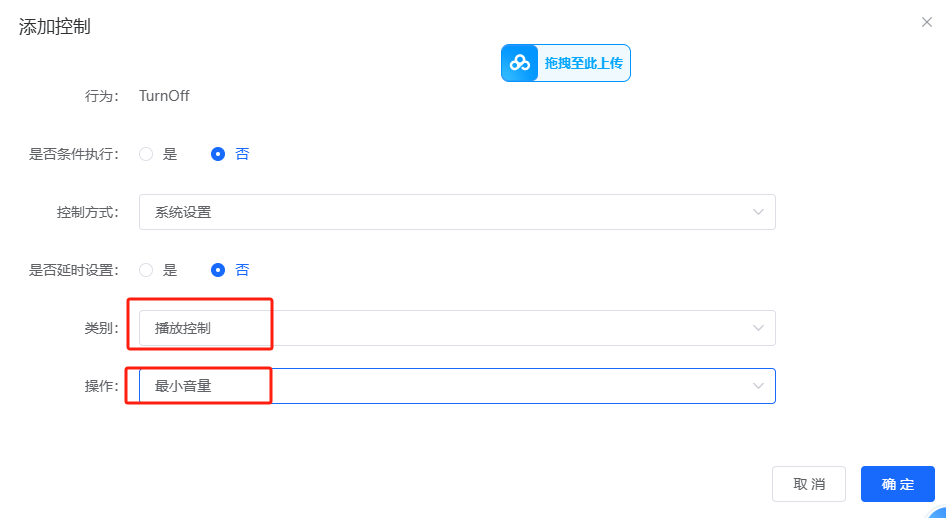Click the 类别 dropdown chevron arrow

[758, 328]
